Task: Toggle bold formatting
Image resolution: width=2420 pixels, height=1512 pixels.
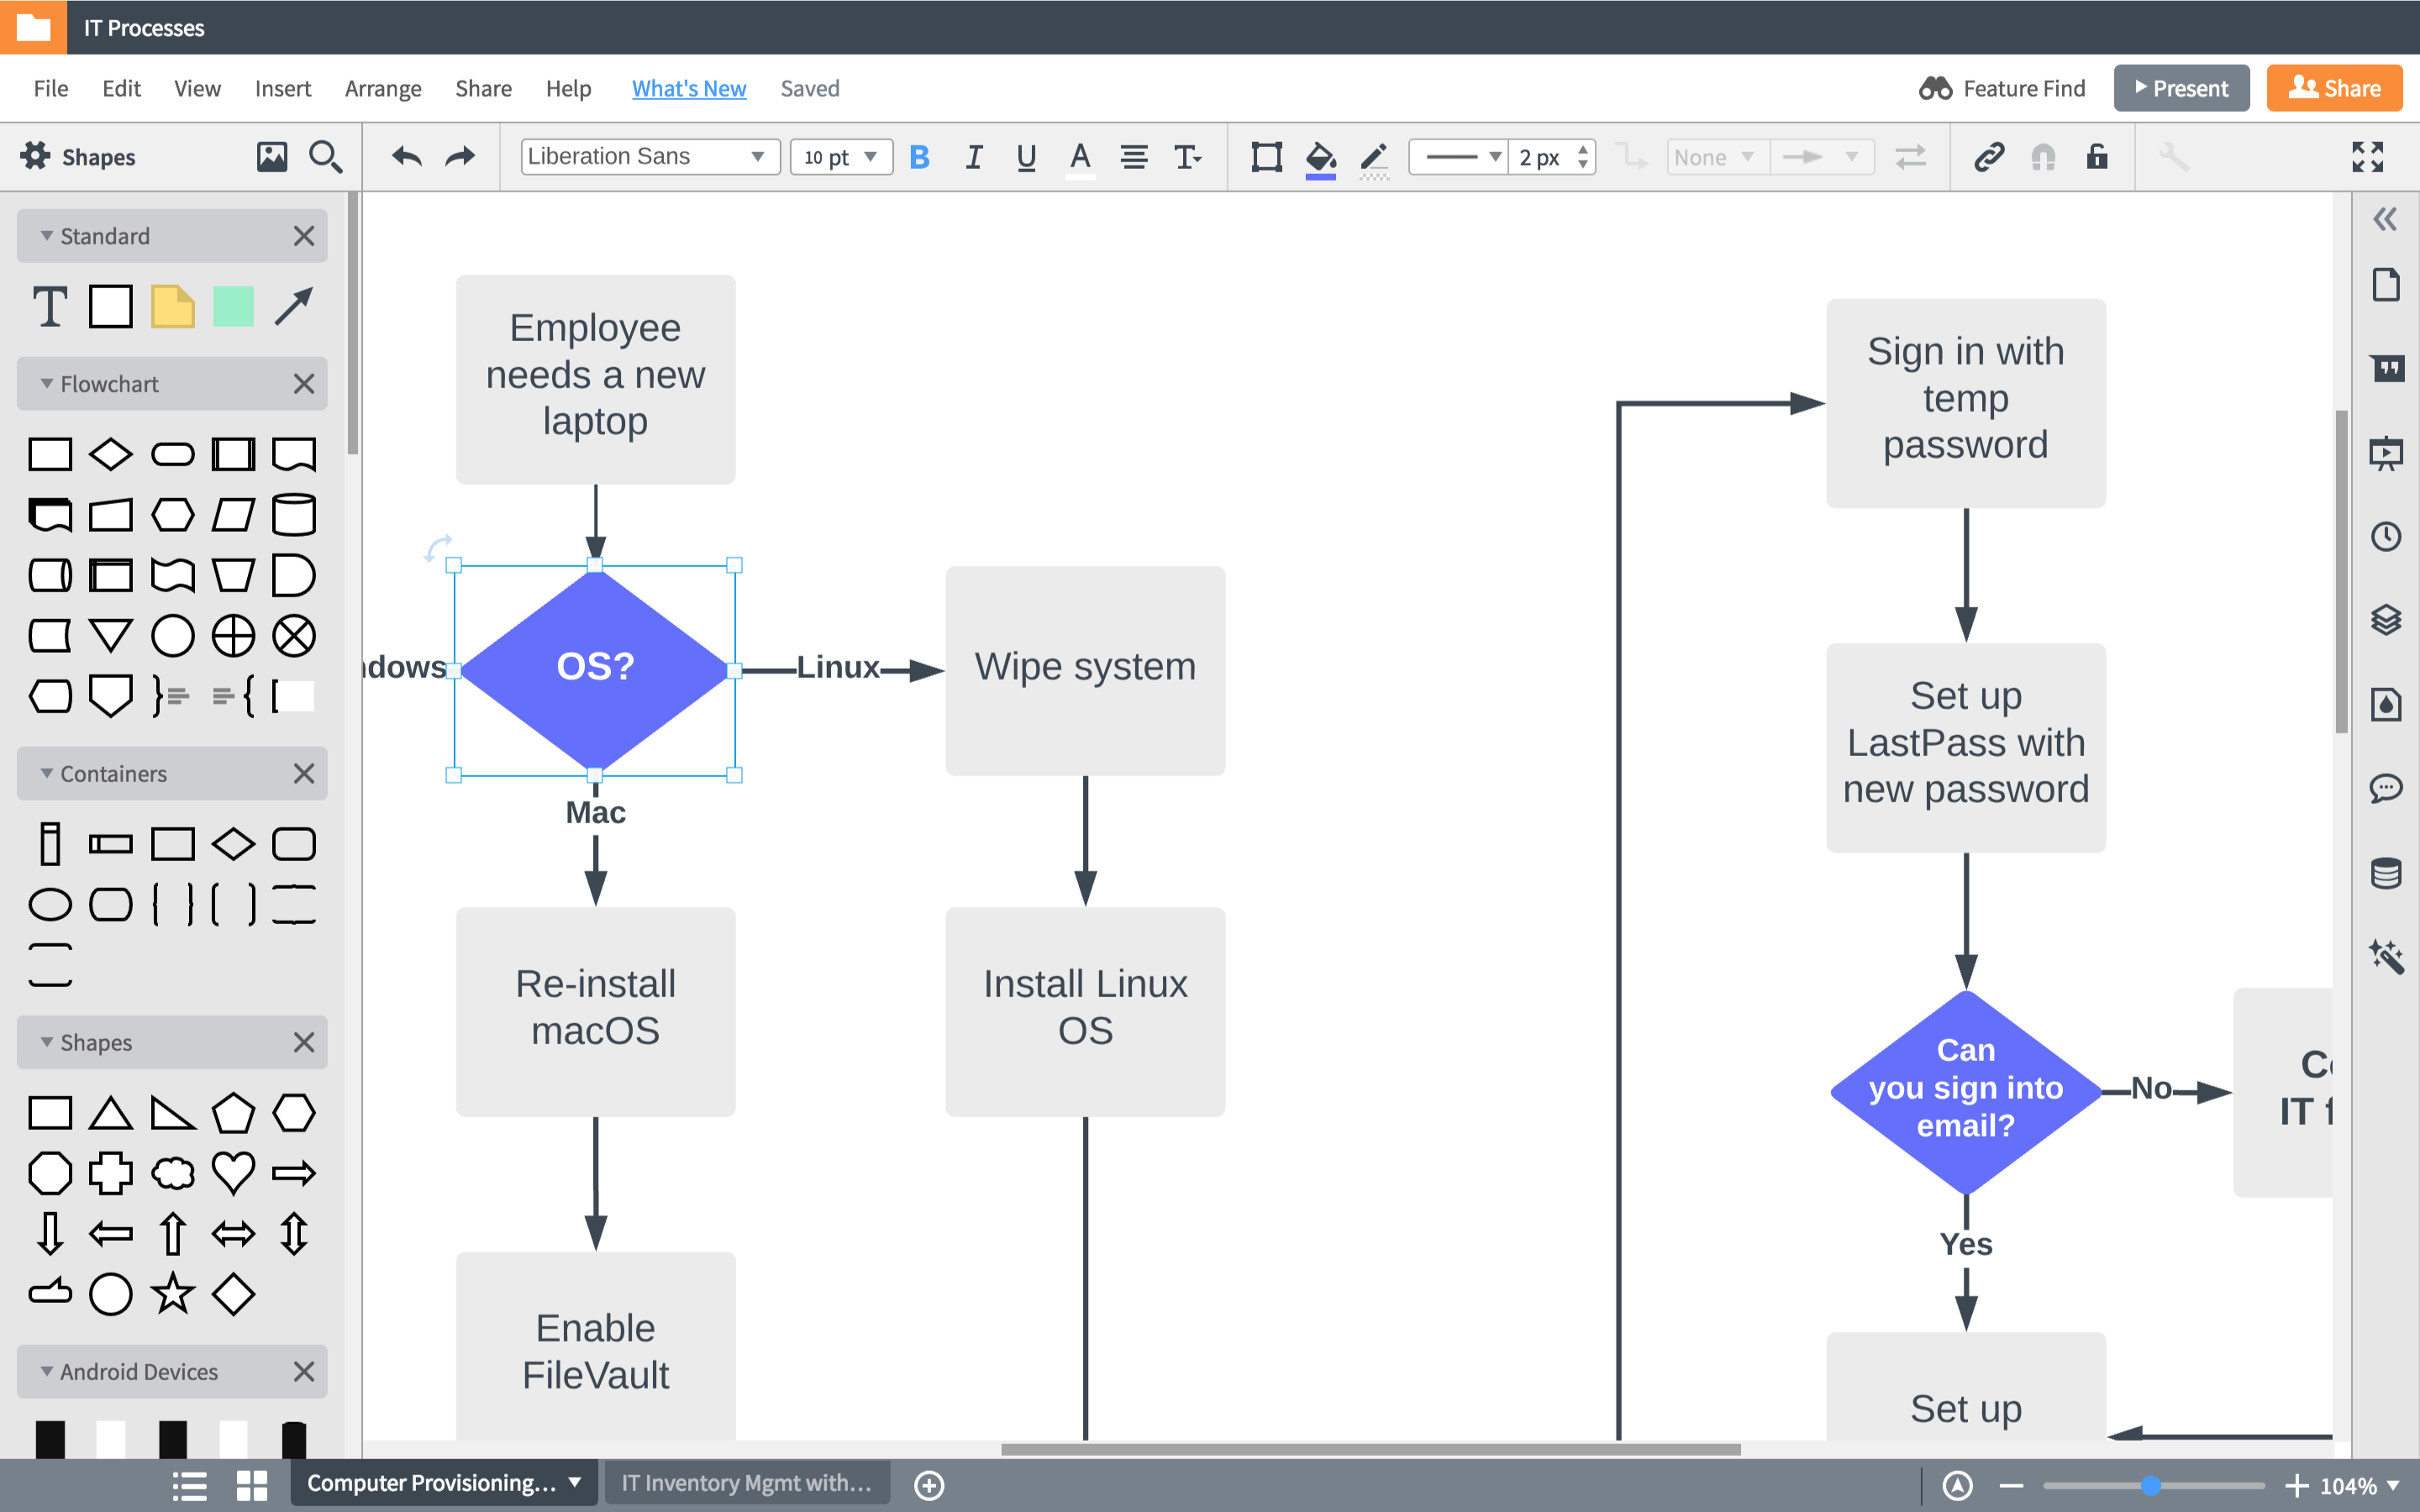Action: click(x=920, y=157)
